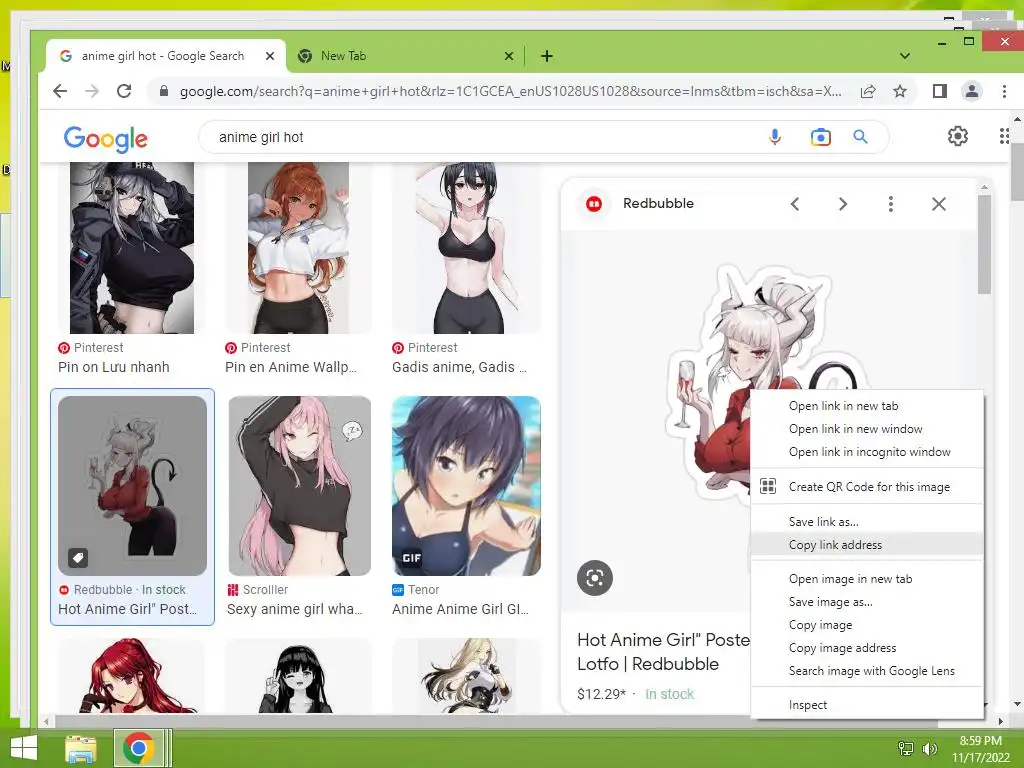Viewport: 1024px width, 768px height.
Task: Click the Chrome taskbar icon
Action: click(138, 748)
